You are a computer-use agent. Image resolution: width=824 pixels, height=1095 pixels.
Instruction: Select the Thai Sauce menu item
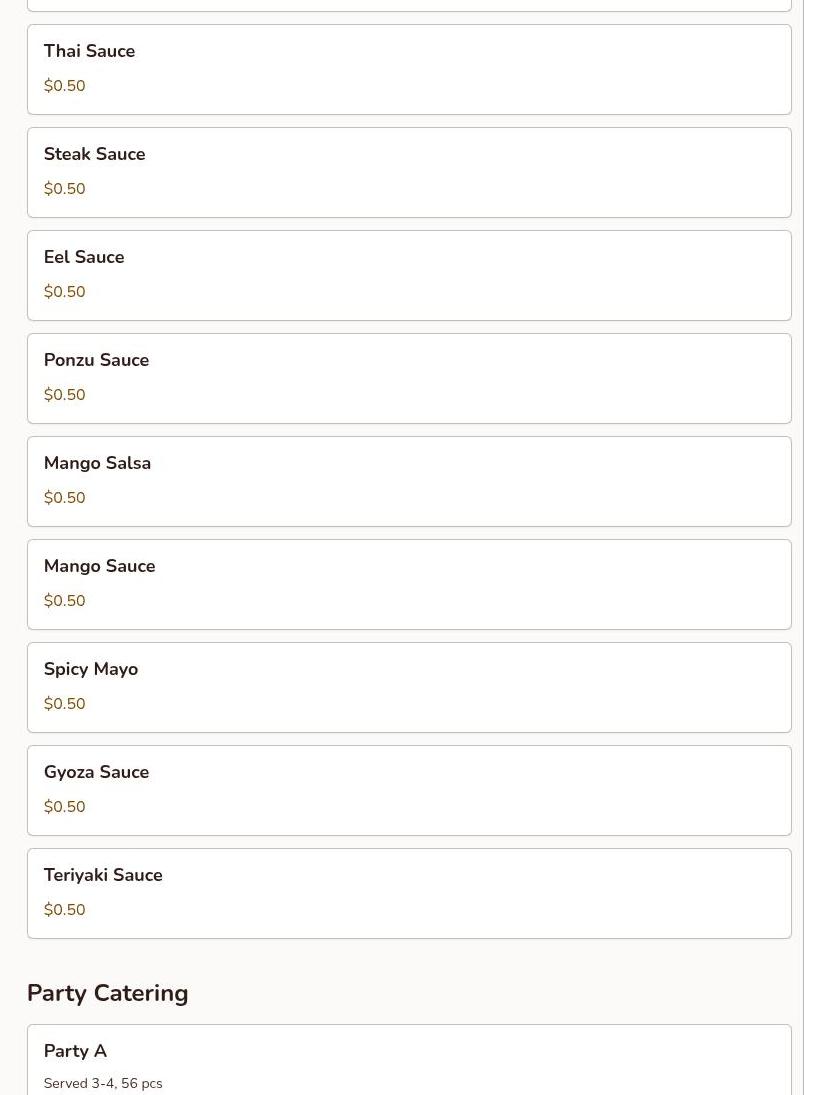[x=409, y=69]
